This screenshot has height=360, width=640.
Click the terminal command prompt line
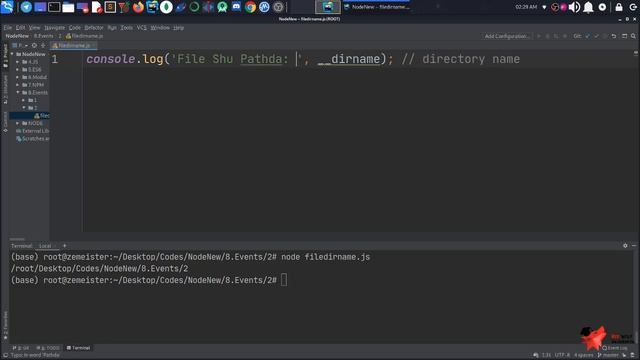149,280
